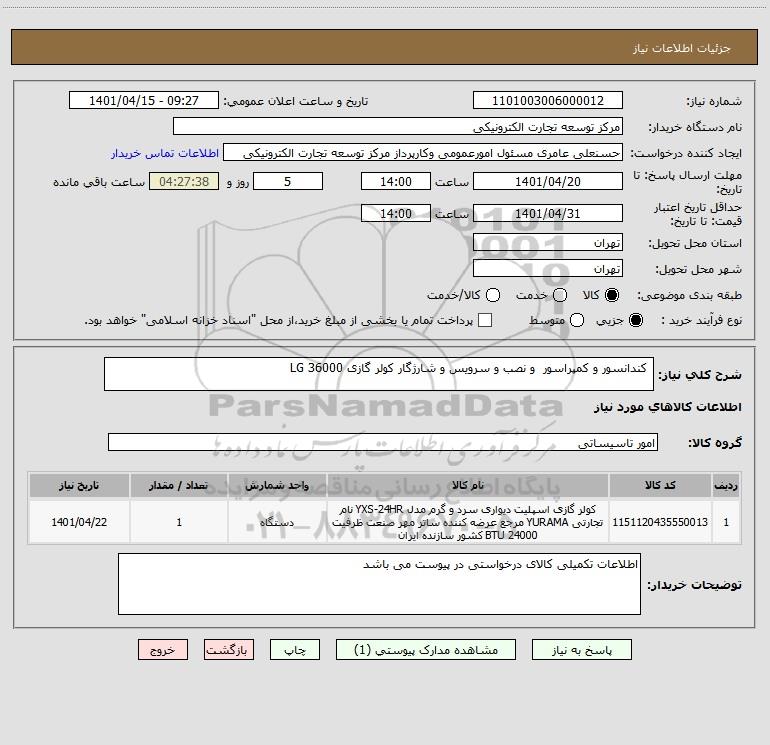This screenshot has height=745, width=770.
Task: Click the جزئیات اطلاعات نیاز header title
Action: click(681, 48)
